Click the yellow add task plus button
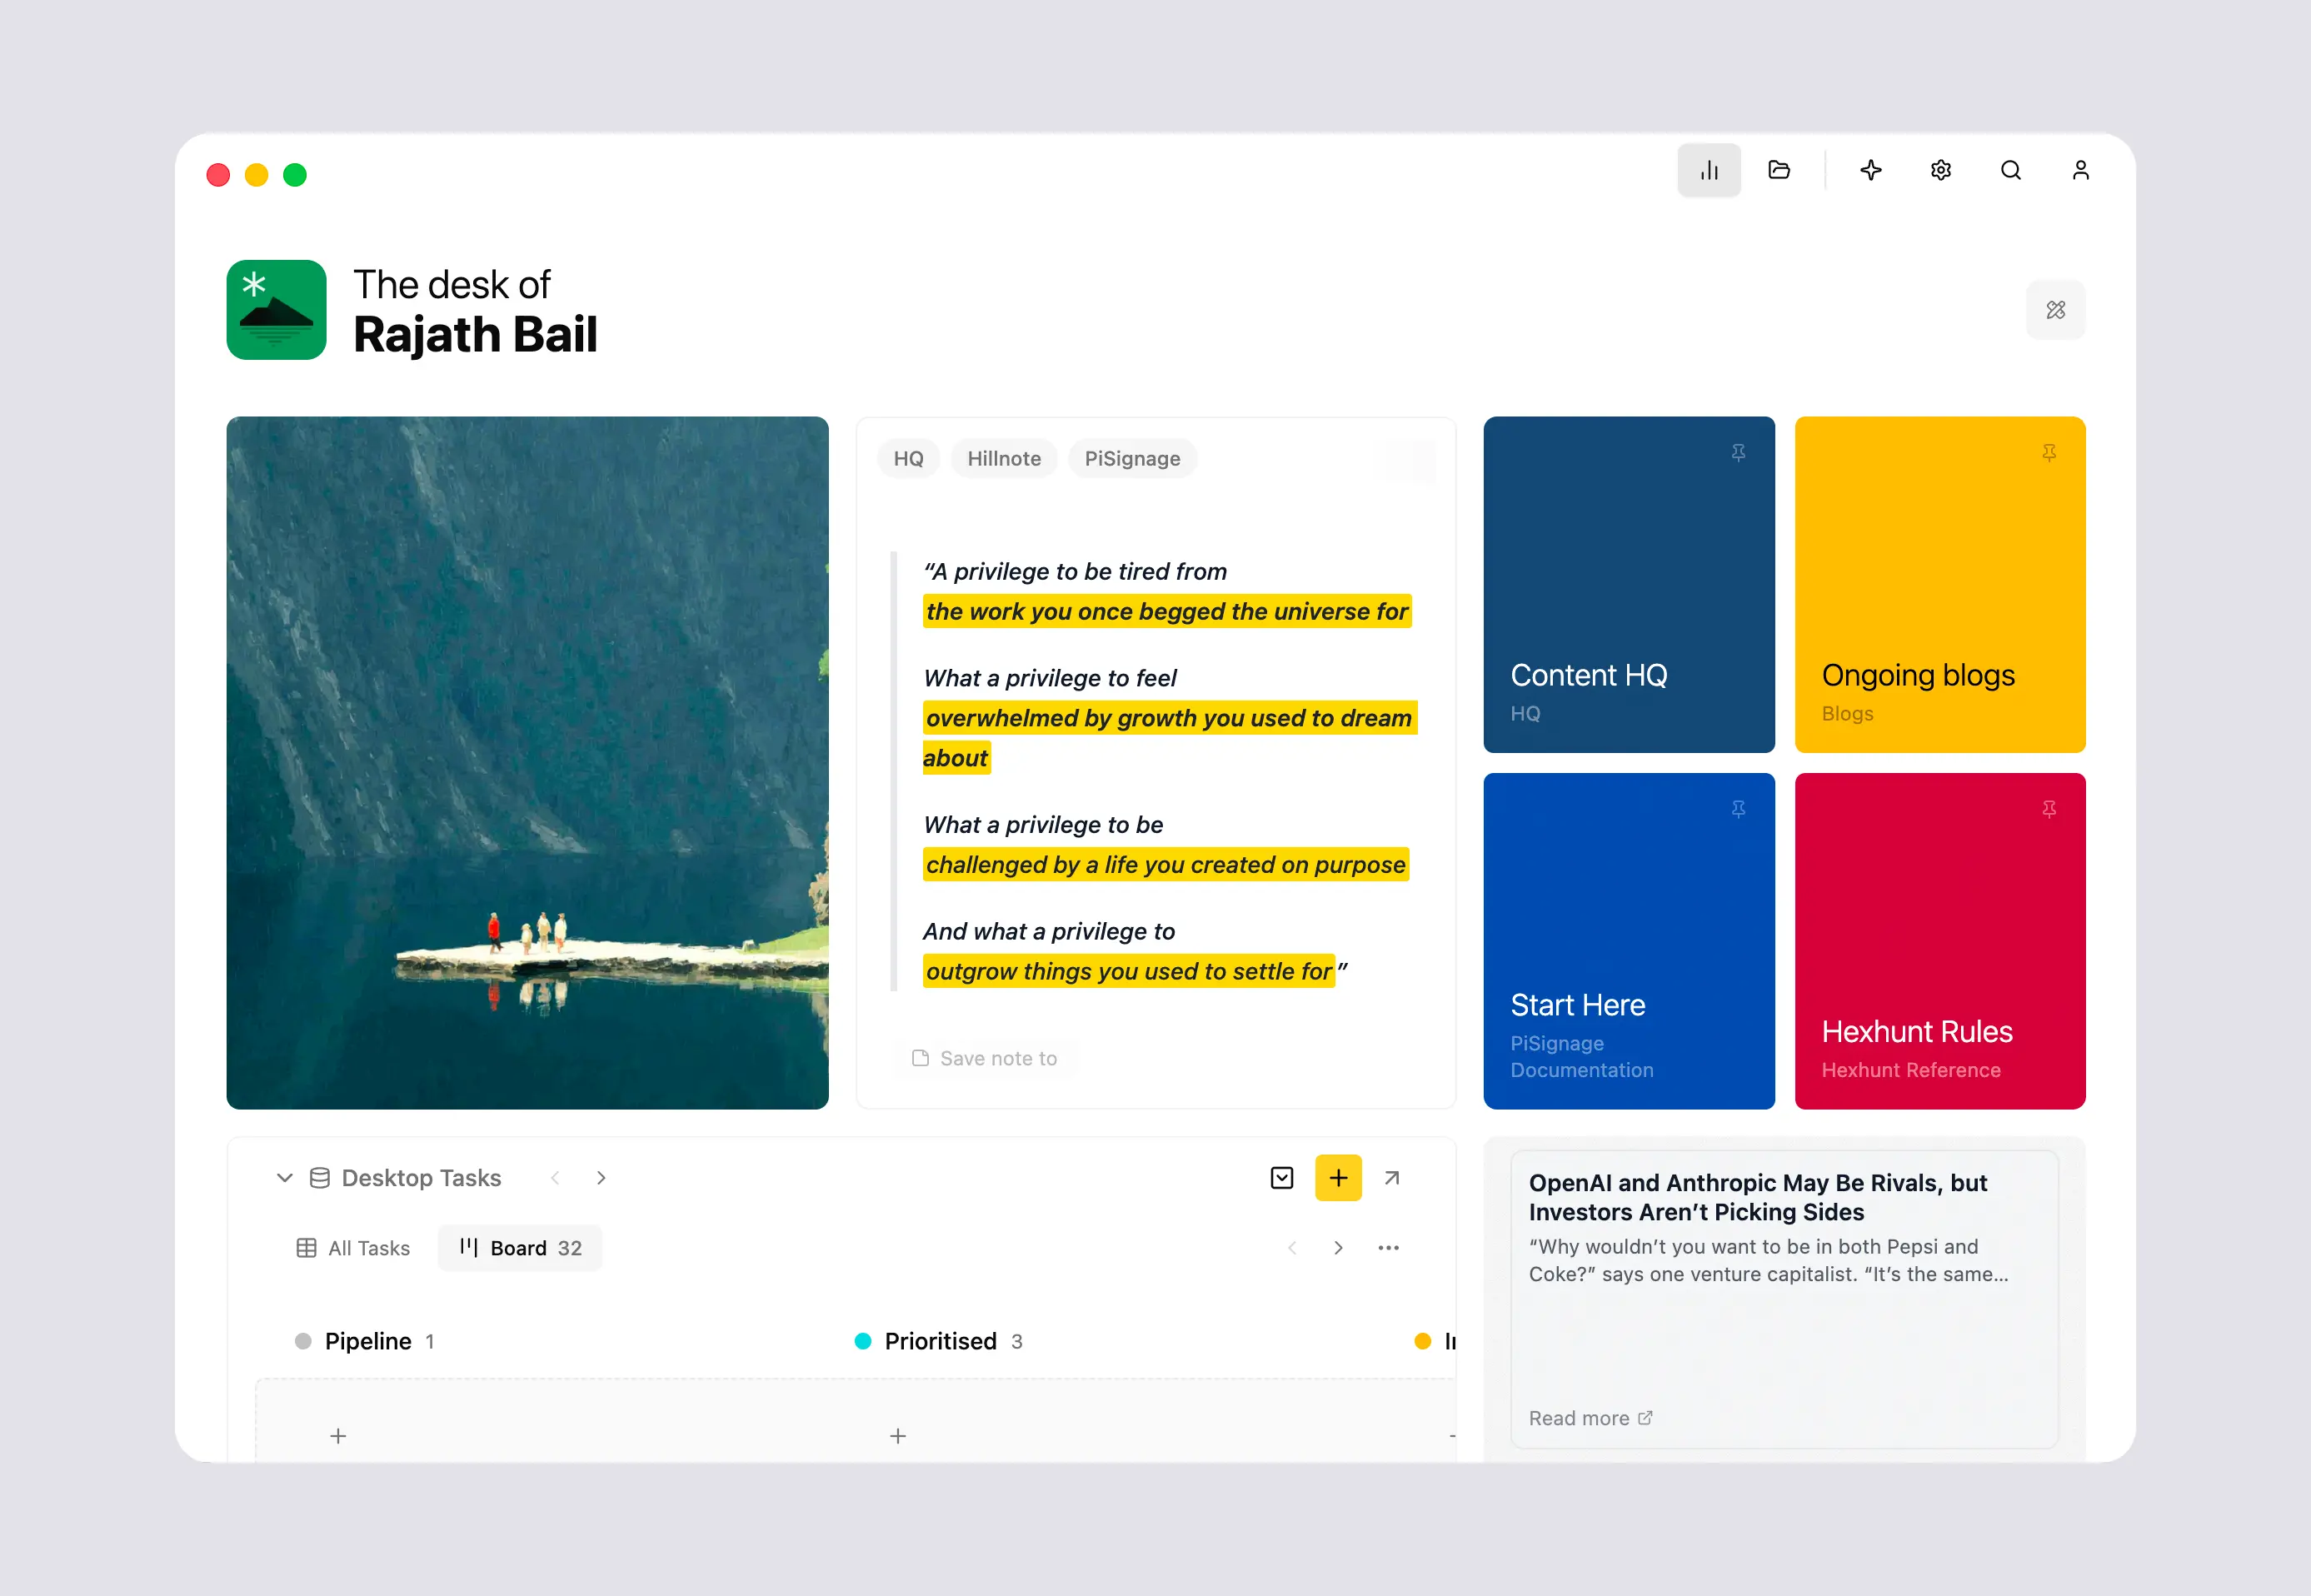2311x1596 pixels. click(x=1337, y=1178)
